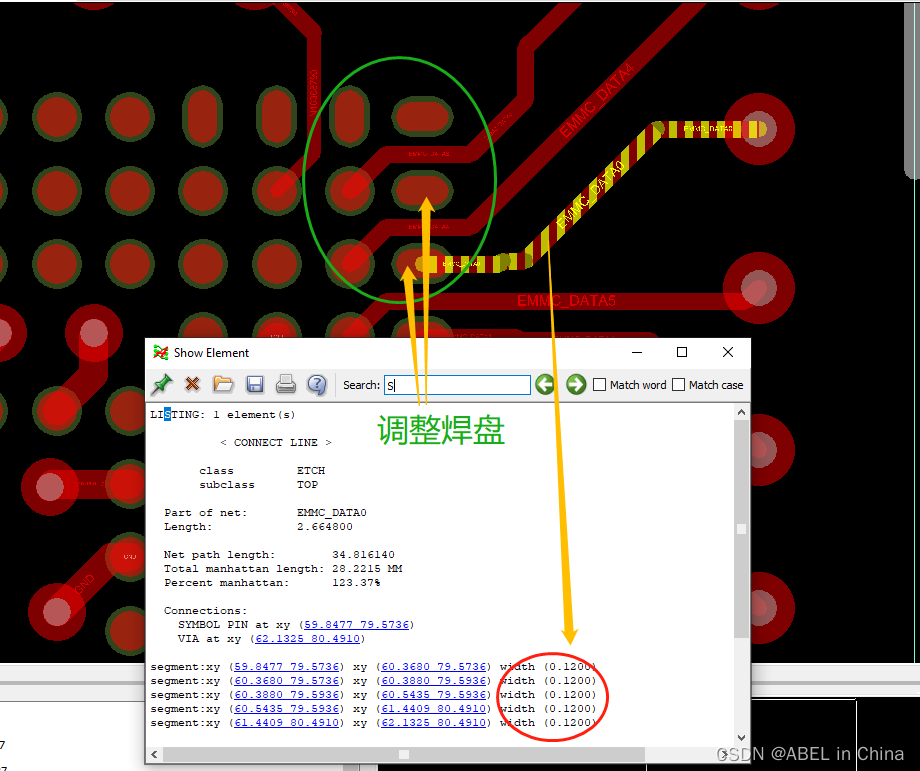The width and height of the screenshot is (920, 771).
Task: Minimize the Show Element window
Action: pos(637,352)
